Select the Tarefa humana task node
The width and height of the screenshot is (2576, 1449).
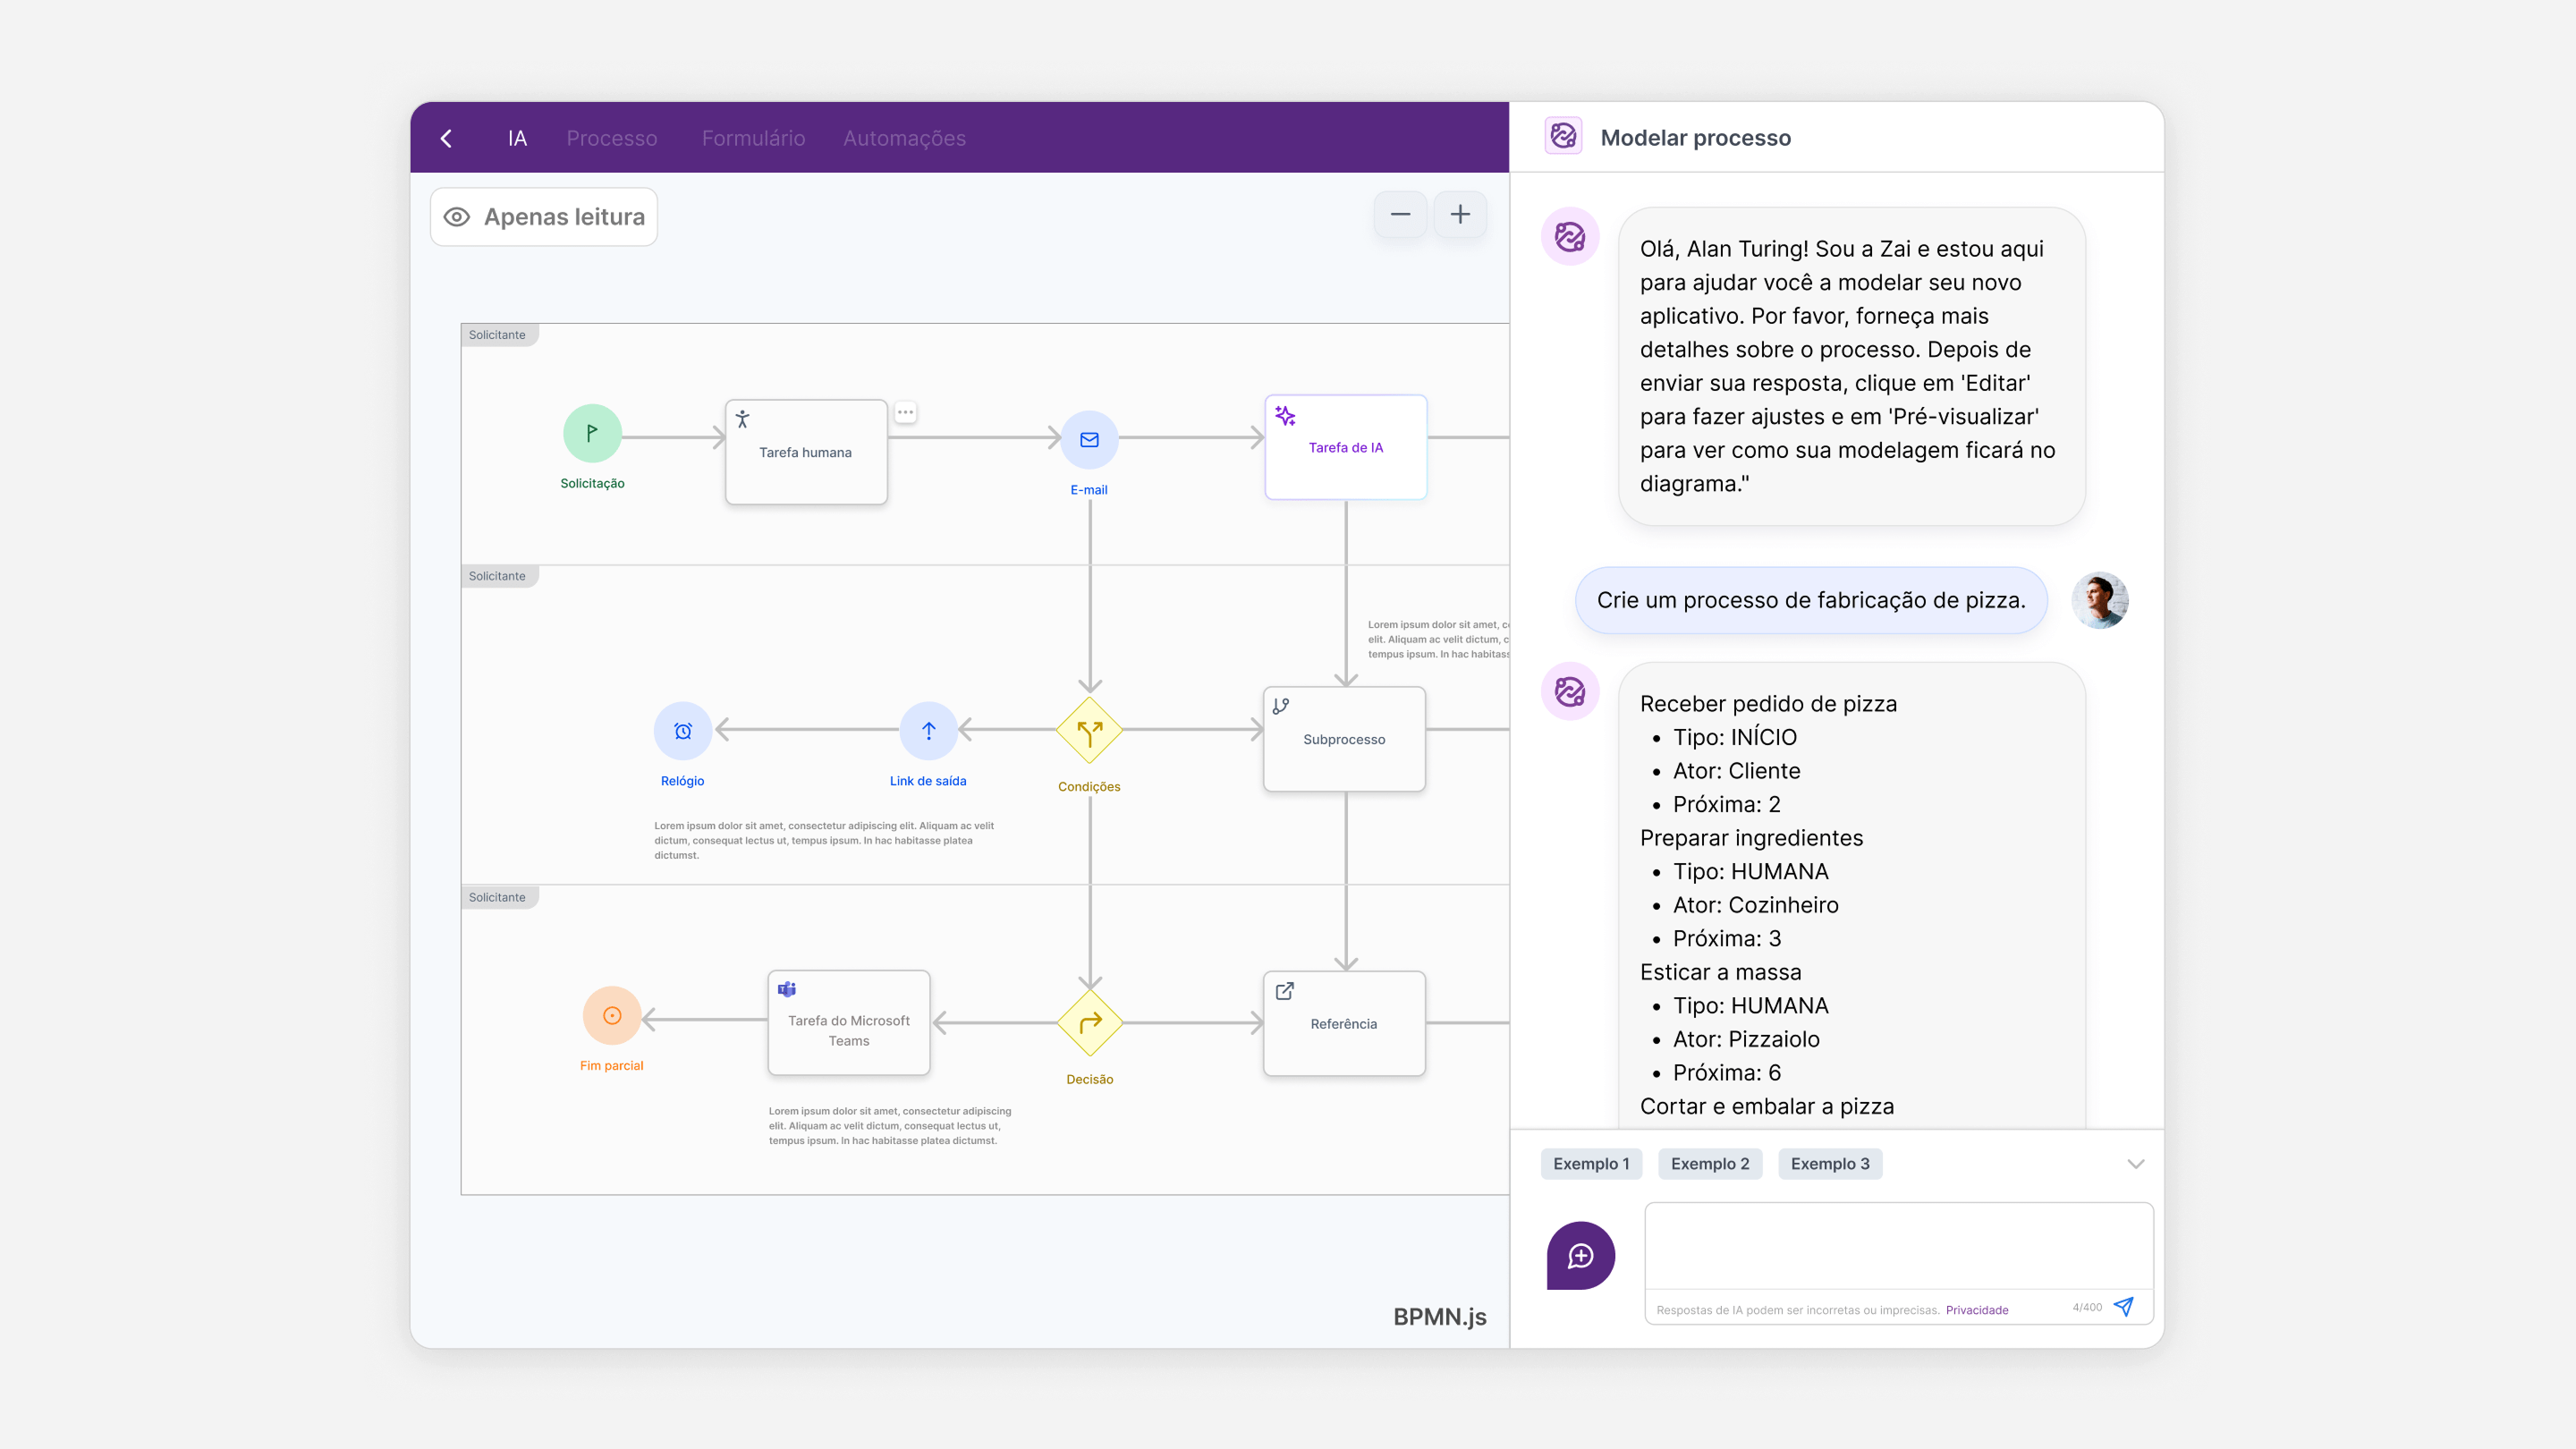click(806, 452)
